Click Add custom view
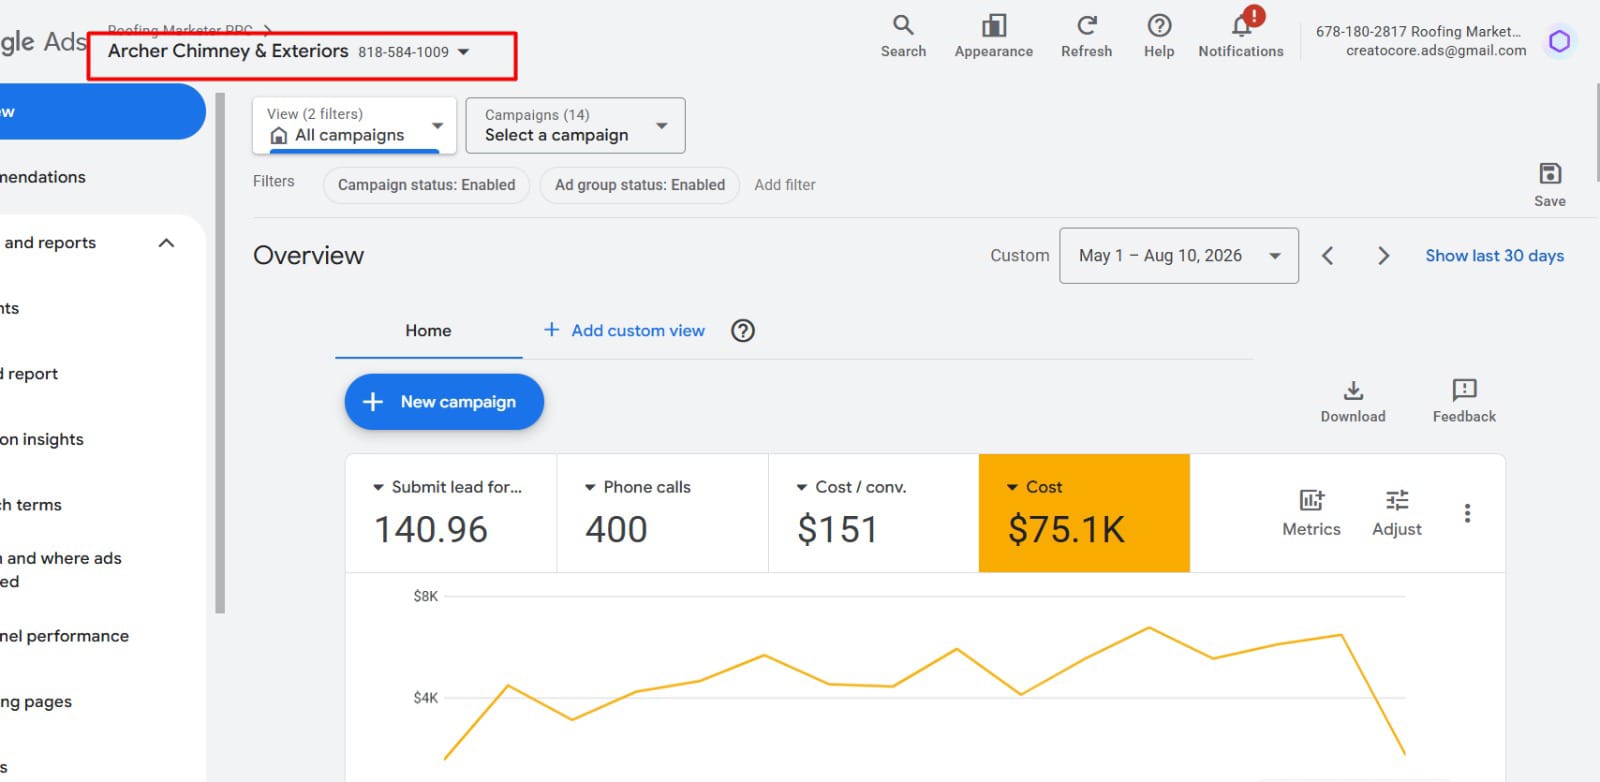 point(624,331)
